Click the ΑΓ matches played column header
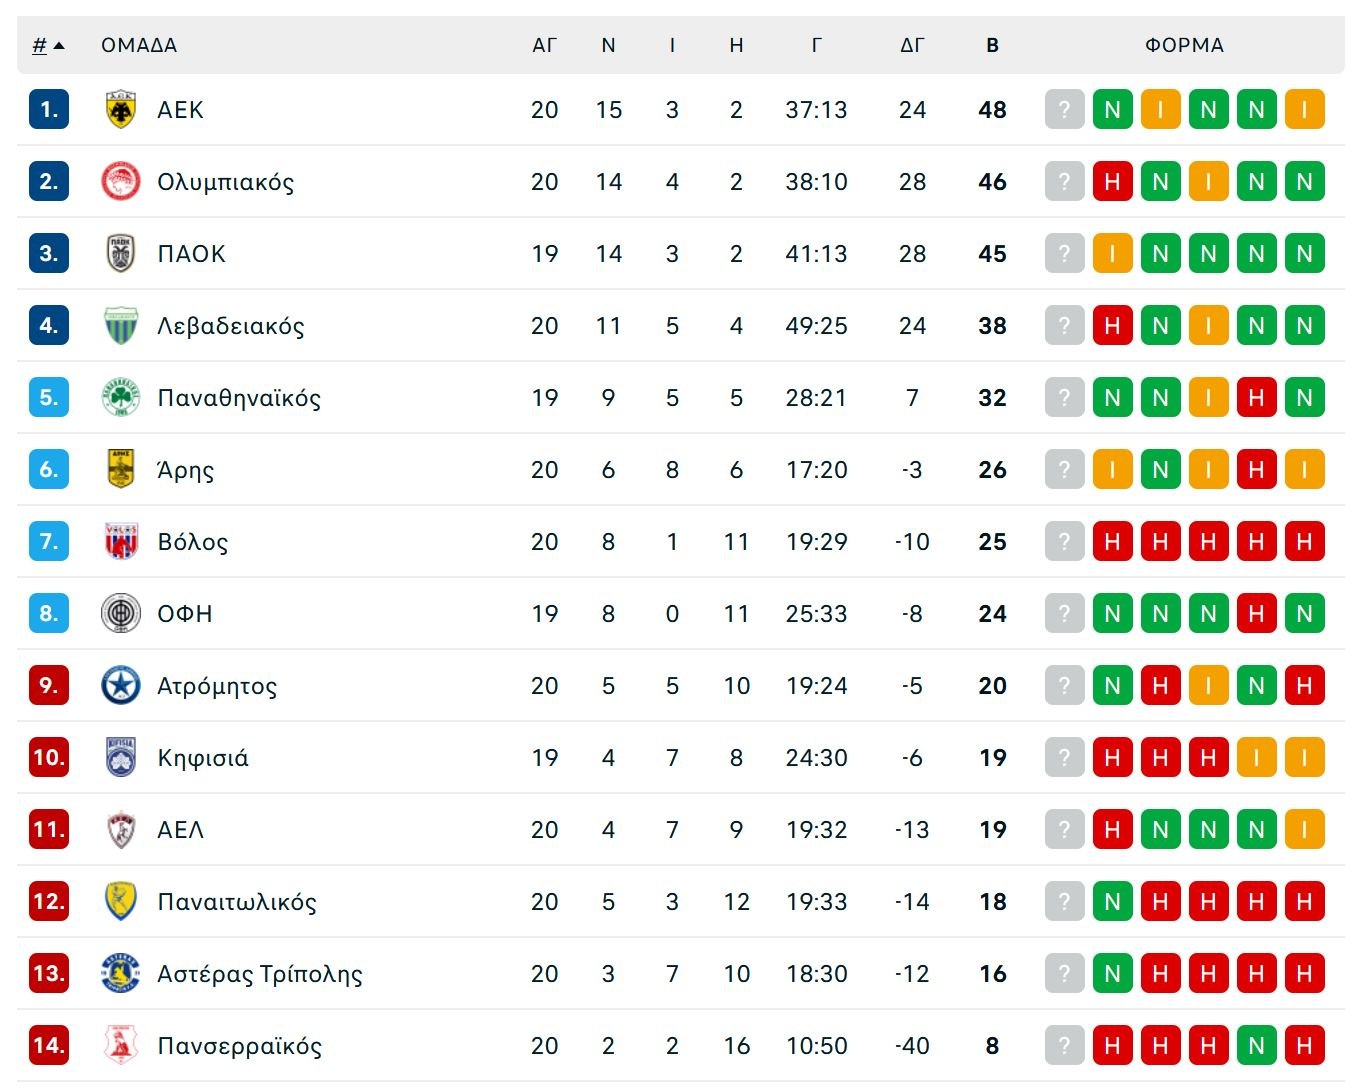Viewport: 1363px width, 1091px height. click(x=544, y=45)
